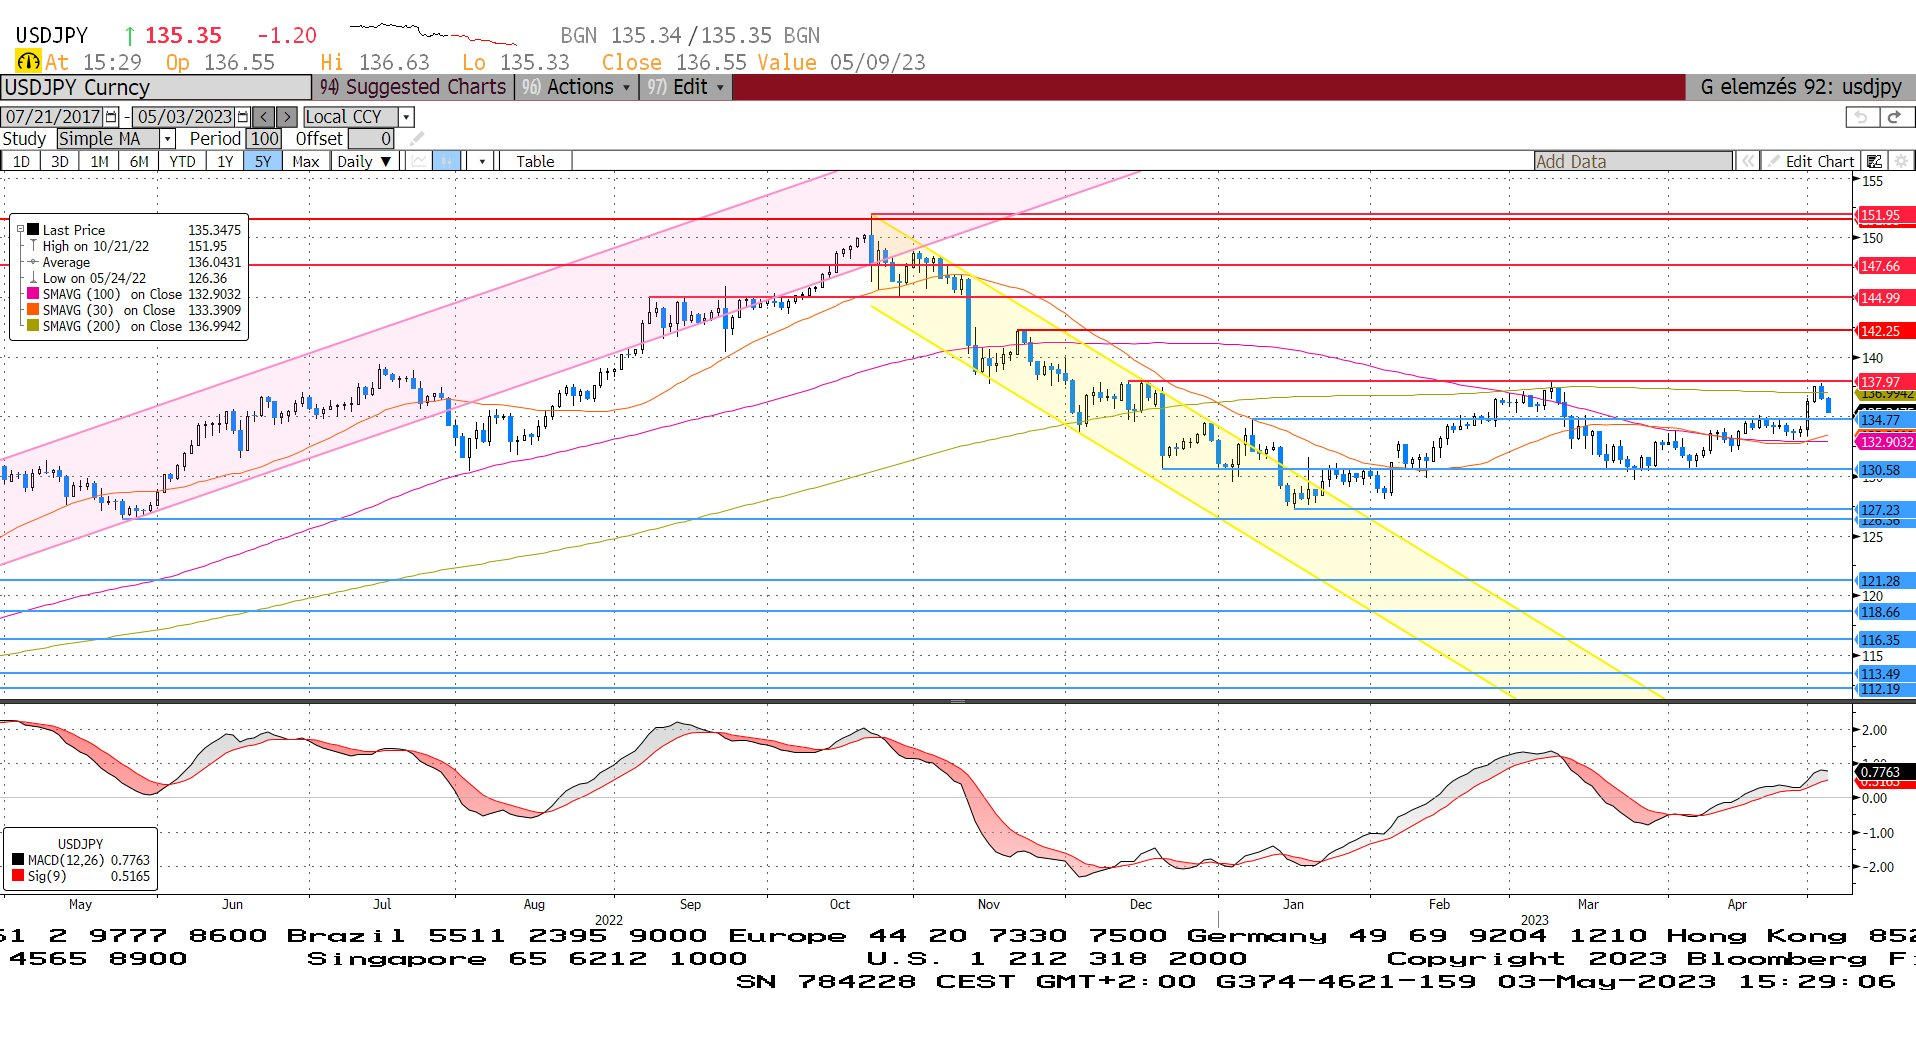Click the G elemzés 92: usdjpy title
The height and width of the screenshot is (1037, 1916).
(1800, 87)
